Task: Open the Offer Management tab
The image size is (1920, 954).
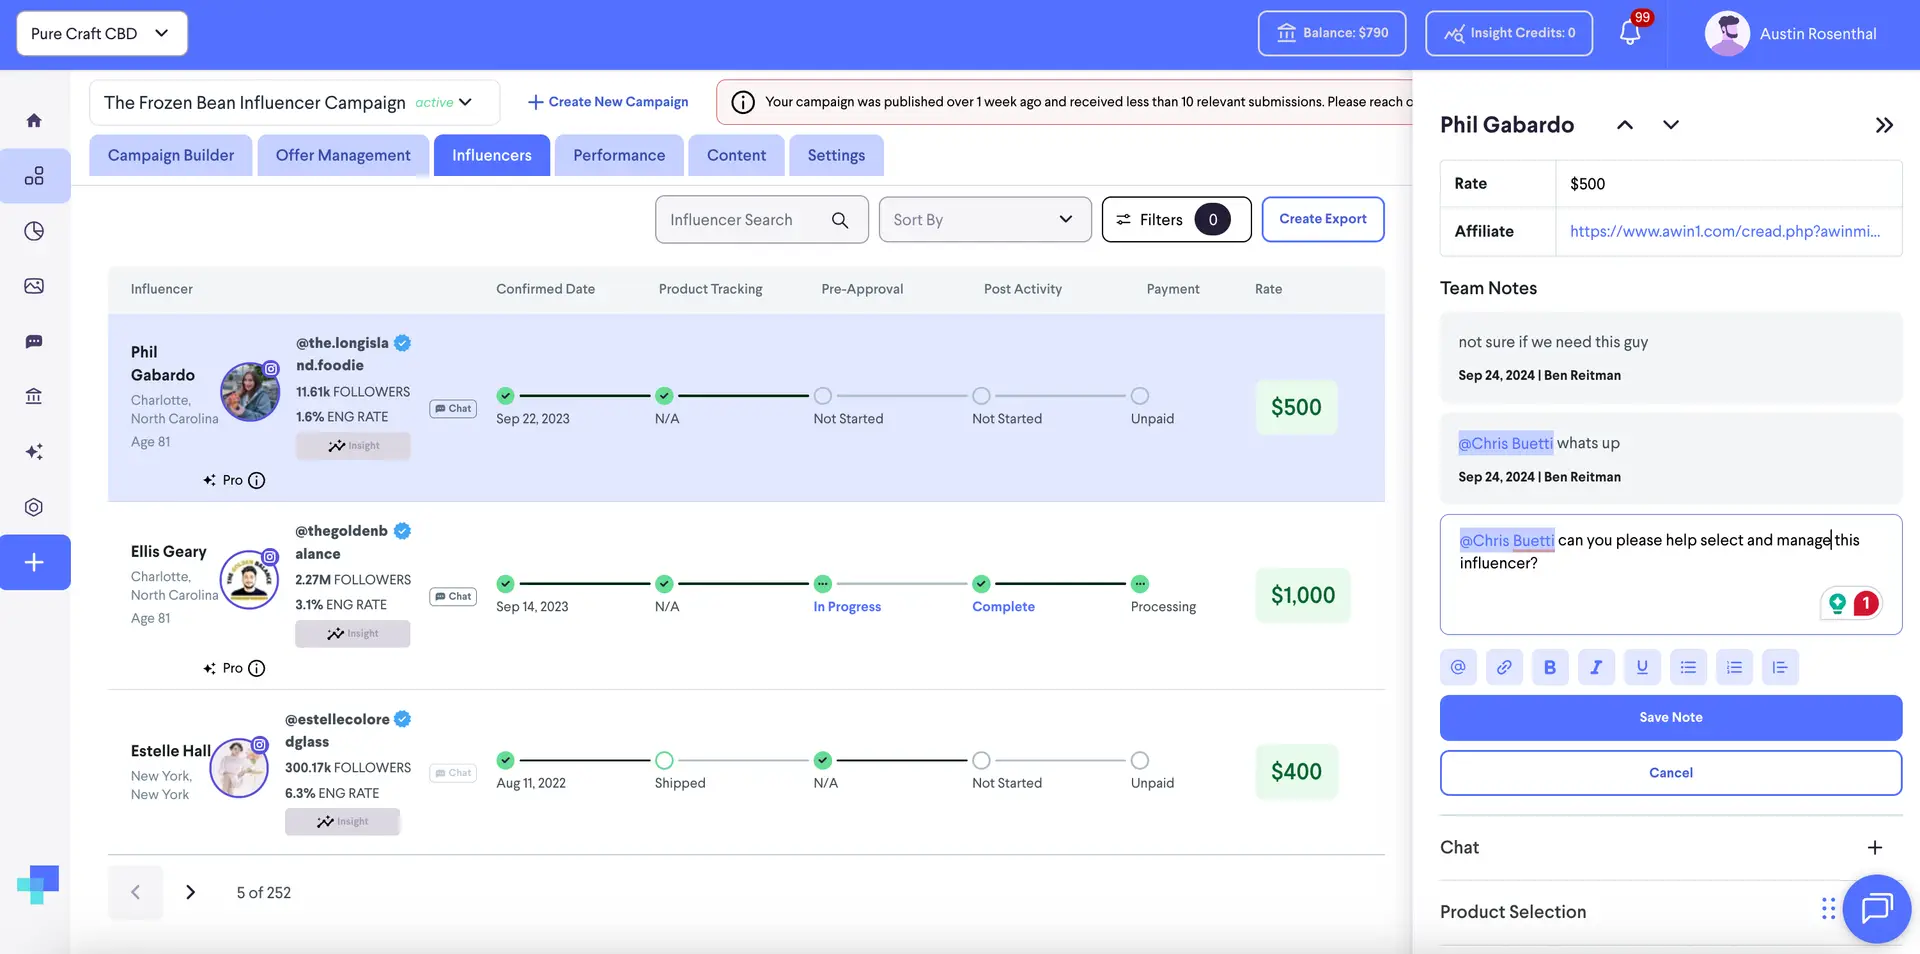Action: (x=343, y=156)
